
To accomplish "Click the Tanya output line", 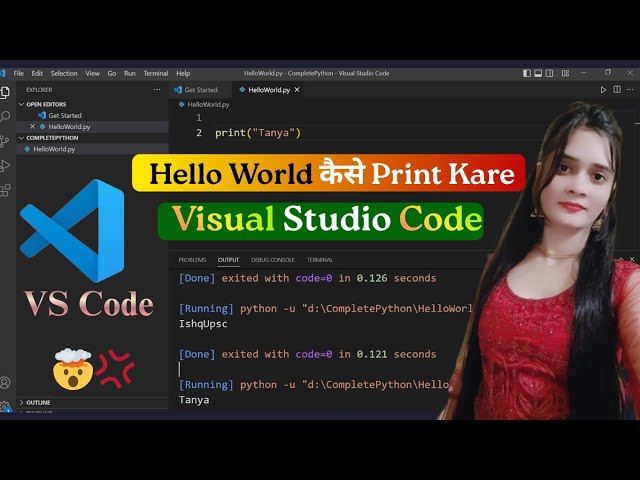I will pyautogui.click(x=194, y=400).
